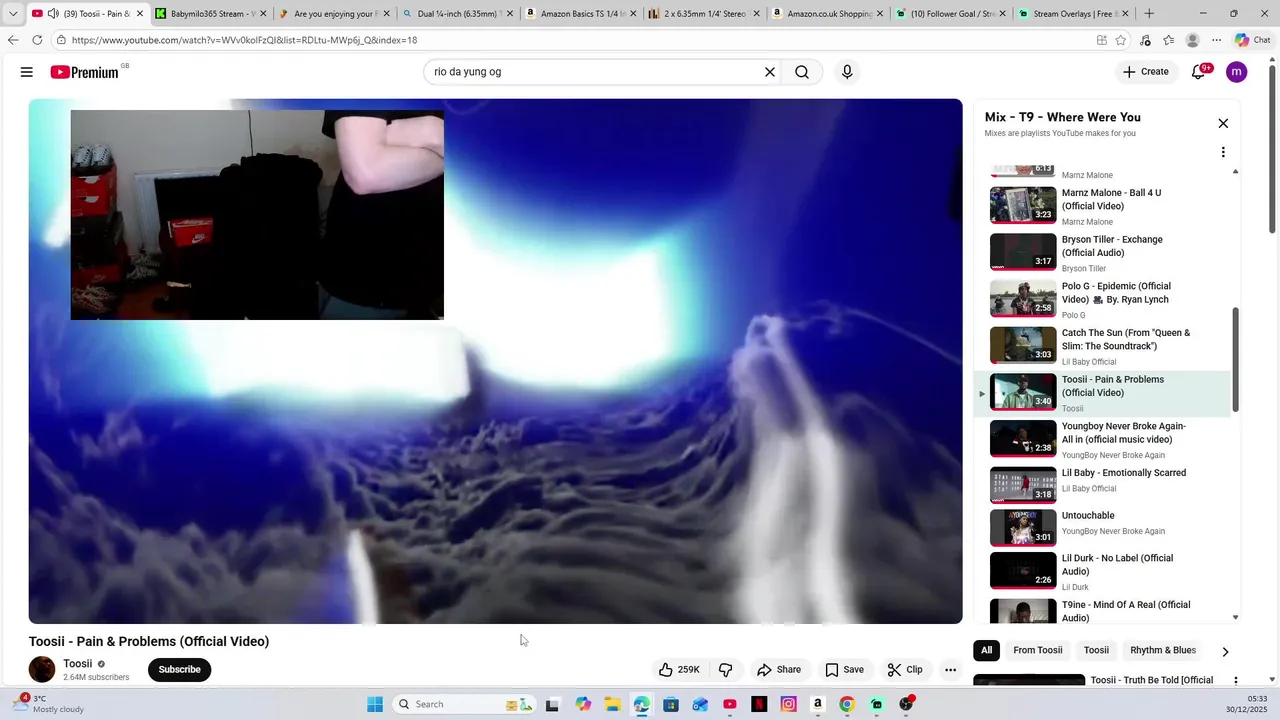Save video to a playlist
1280x720 pixels.
(x=844, y=670)
